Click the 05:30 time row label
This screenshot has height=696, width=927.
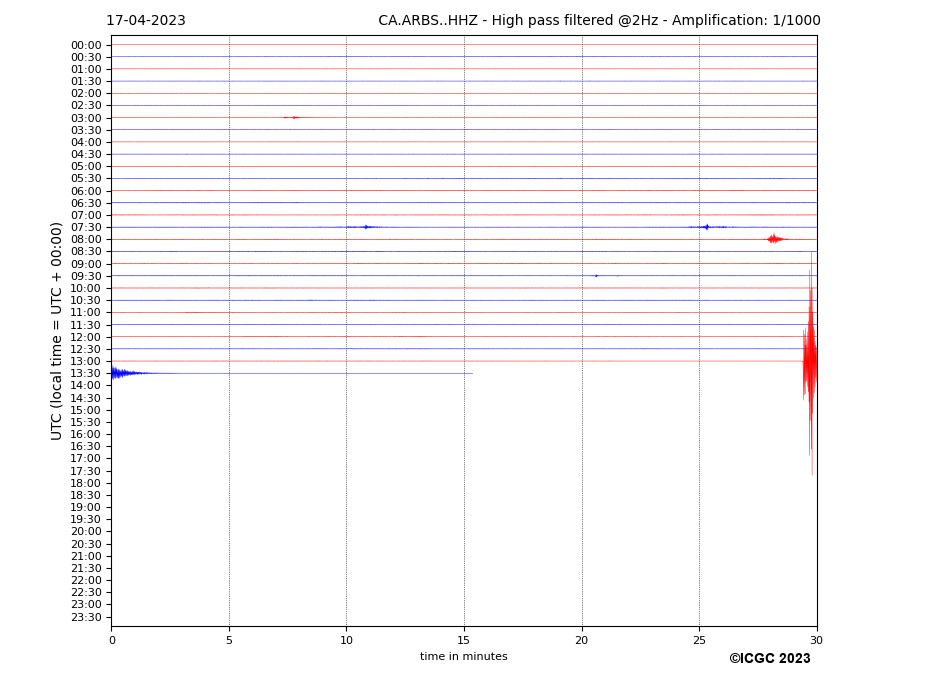click(86, 179)
